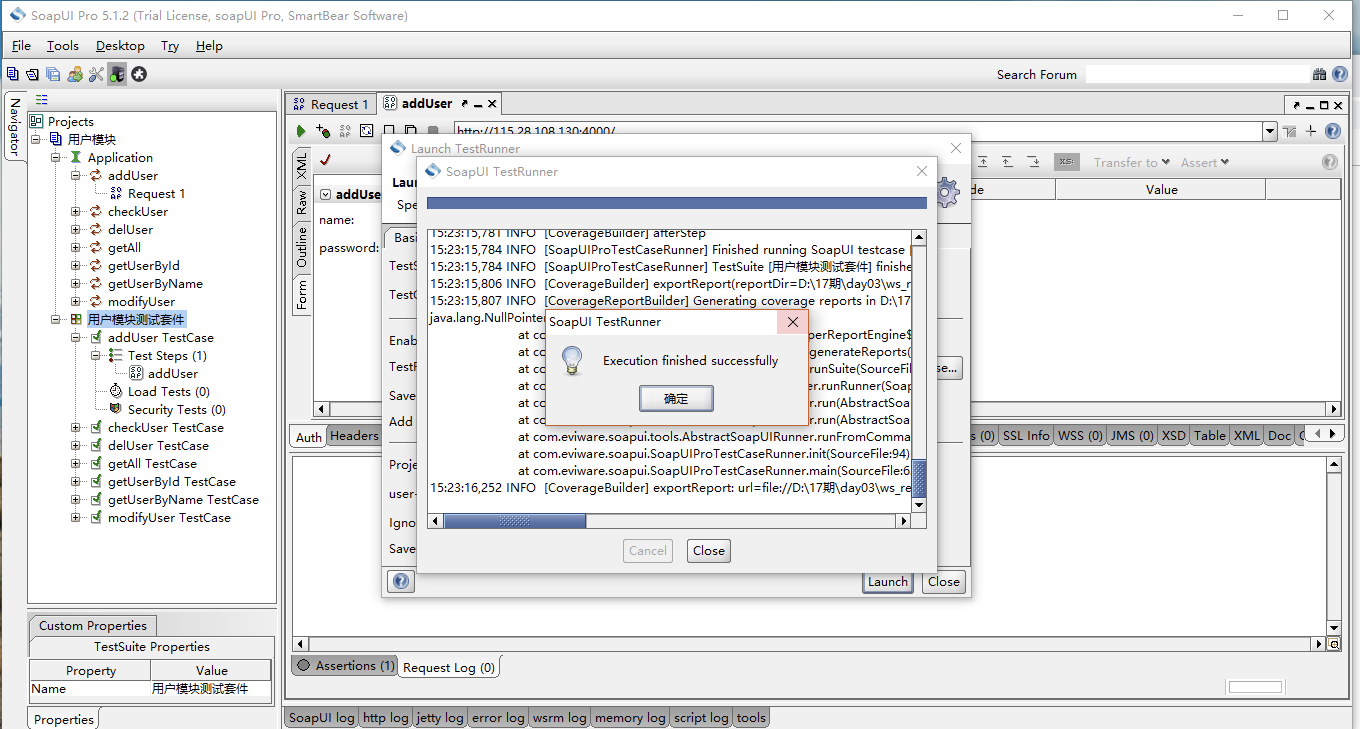The image size is (1360, 729).
Task: Click the Save All Projects icon
Action: pos(53,74)
